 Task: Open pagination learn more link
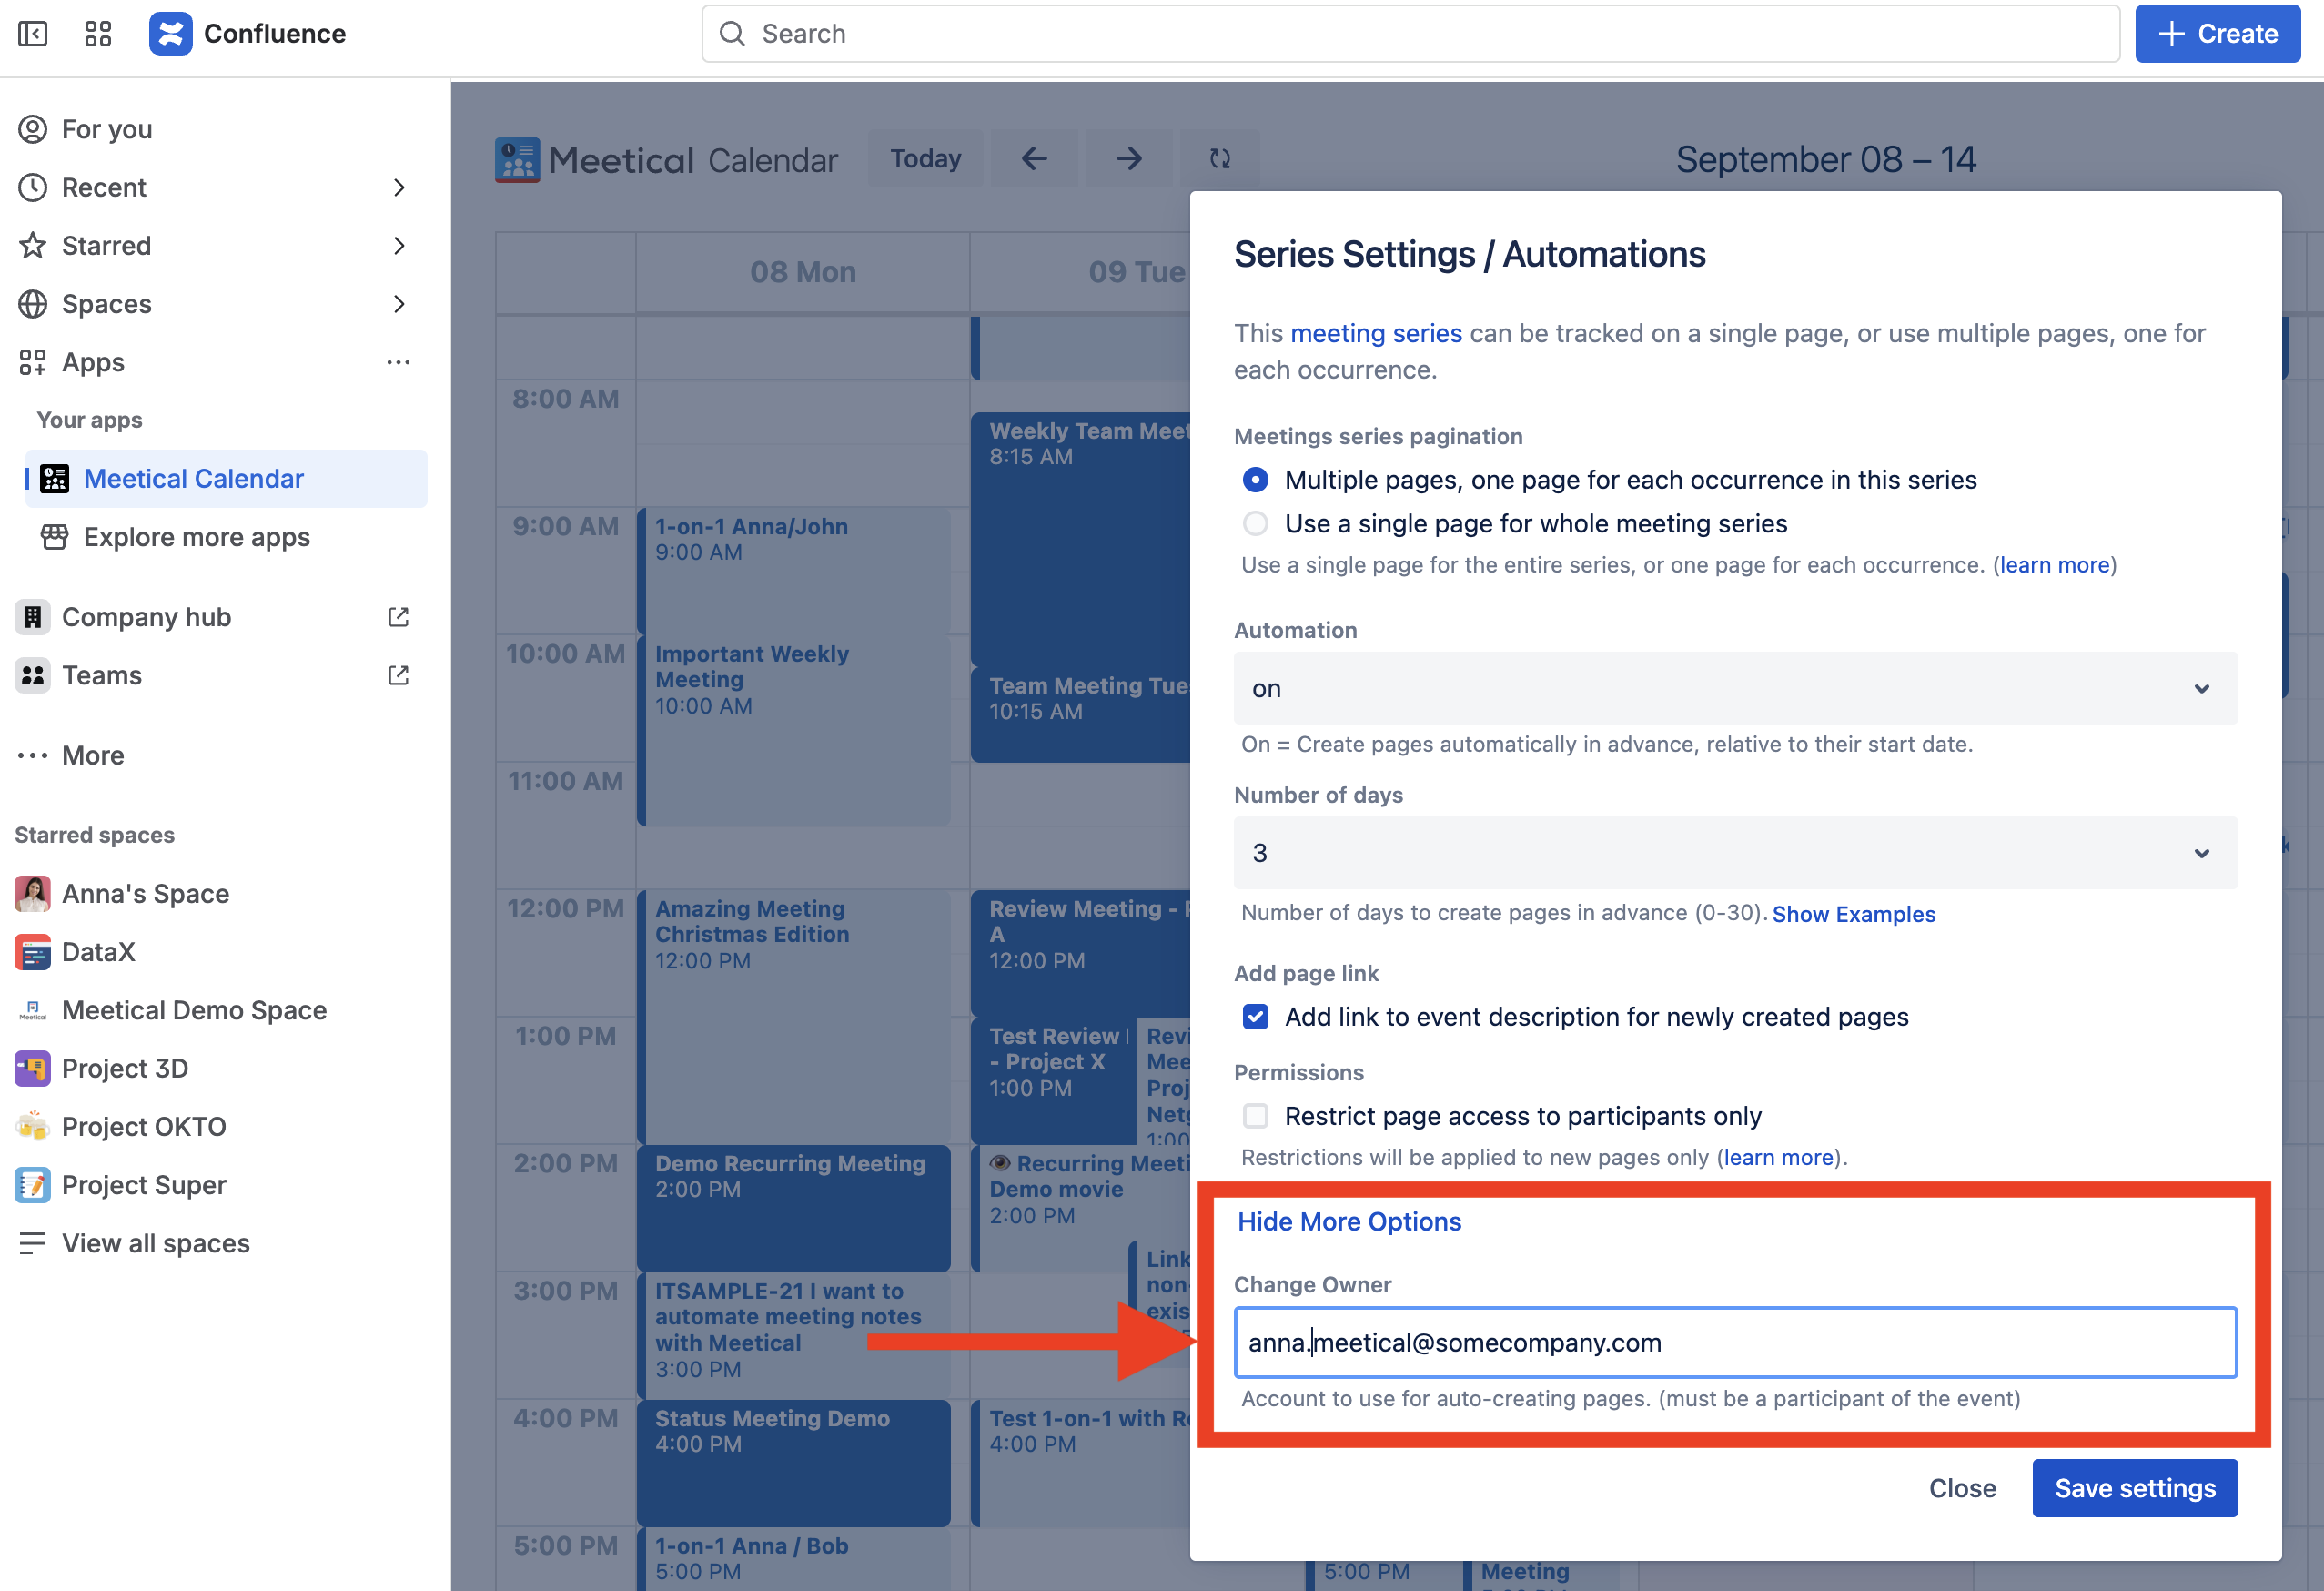click(x=2054, y=565)
